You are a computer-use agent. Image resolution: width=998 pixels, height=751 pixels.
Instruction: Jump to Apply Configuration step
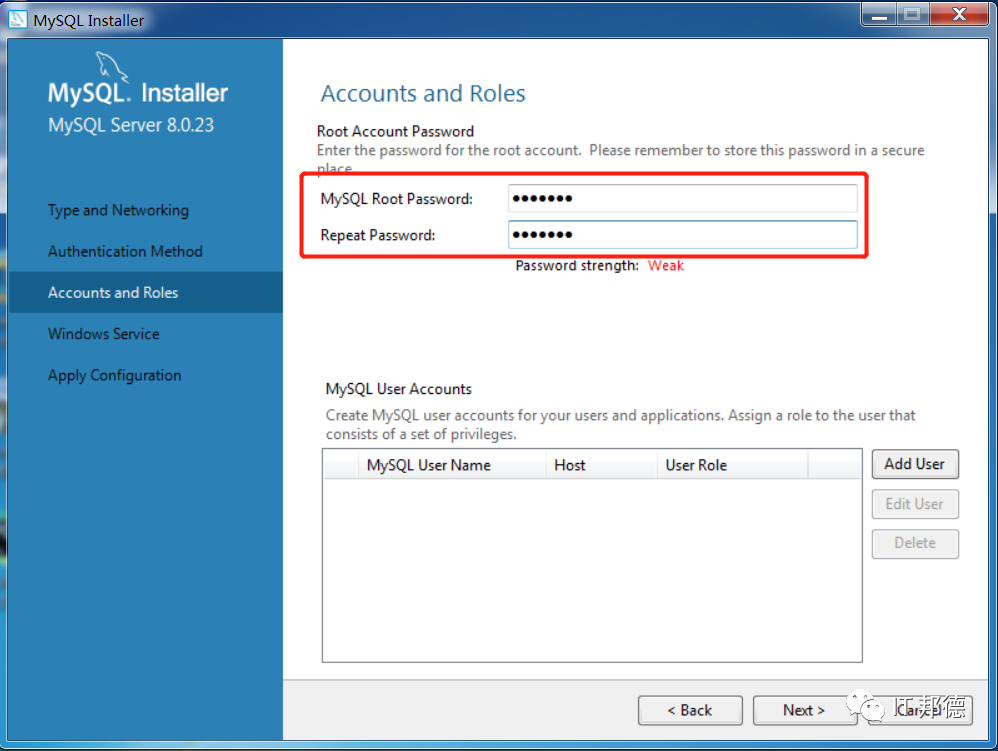tap(115, 376)
